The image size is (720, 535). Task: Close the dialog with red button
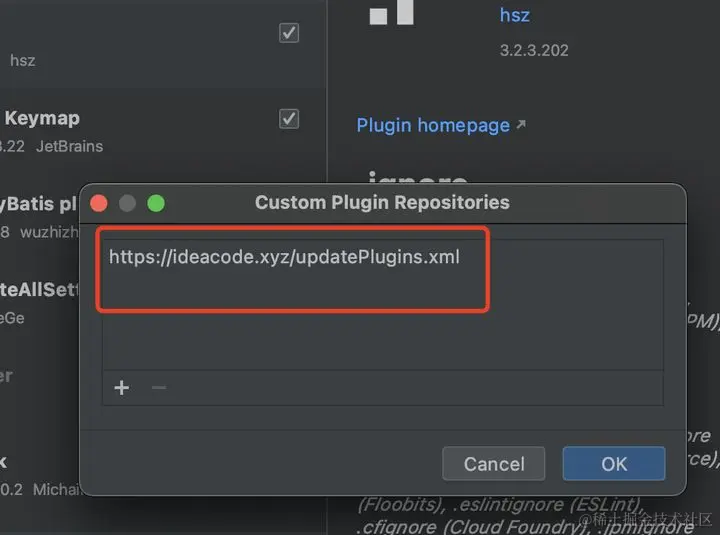coord(99,203)
